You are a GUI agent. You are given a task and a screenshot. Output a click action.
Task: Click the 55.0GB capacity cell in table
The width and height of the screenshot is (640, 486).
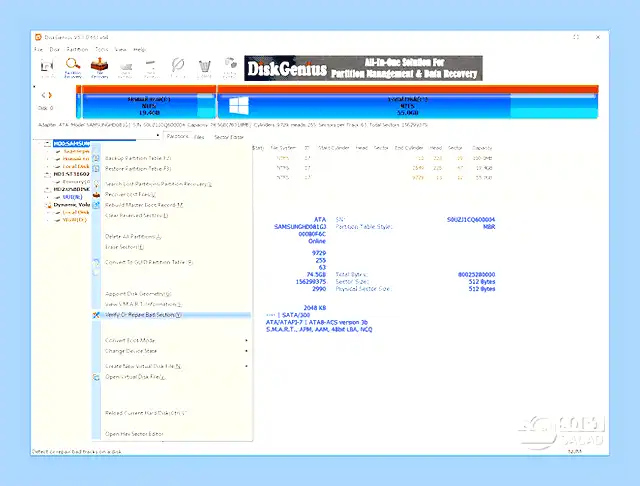[x=484, y=178]
